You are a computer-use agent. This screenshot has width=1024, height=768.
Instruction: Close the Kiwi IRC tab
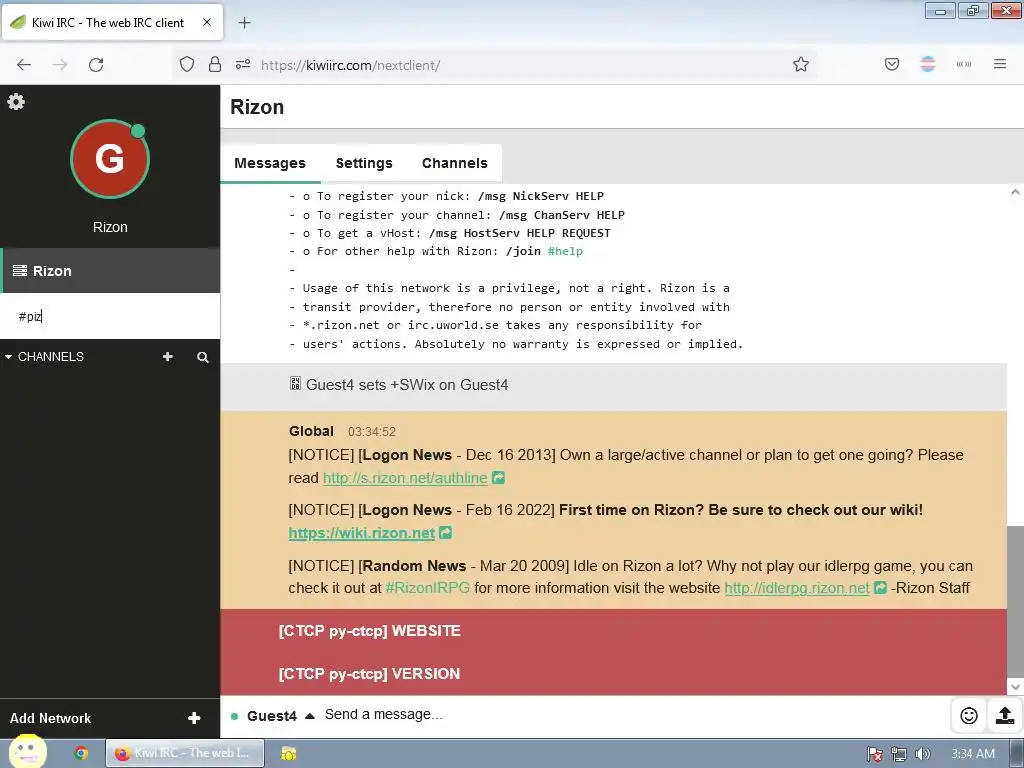(x=206, y=22)
